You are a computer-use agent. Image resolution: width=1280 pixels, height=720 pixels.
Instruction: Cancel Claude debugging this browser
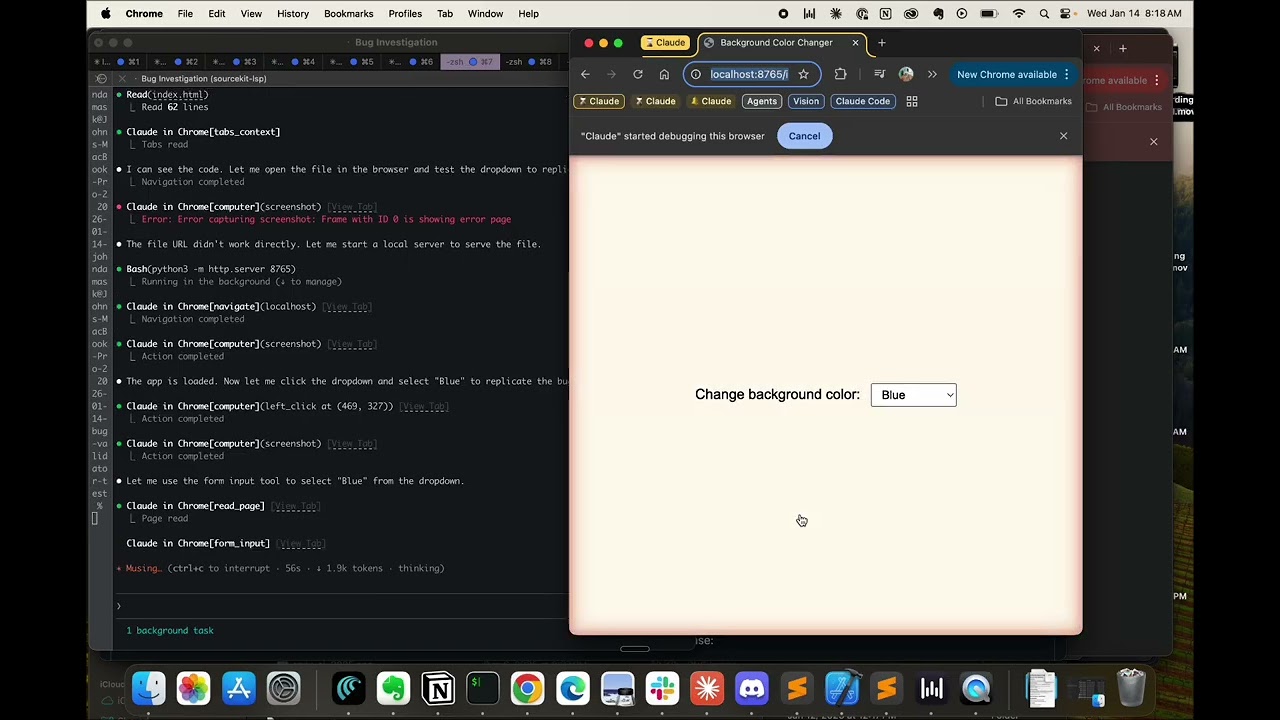pyautogui.click(x=804, y=136)
